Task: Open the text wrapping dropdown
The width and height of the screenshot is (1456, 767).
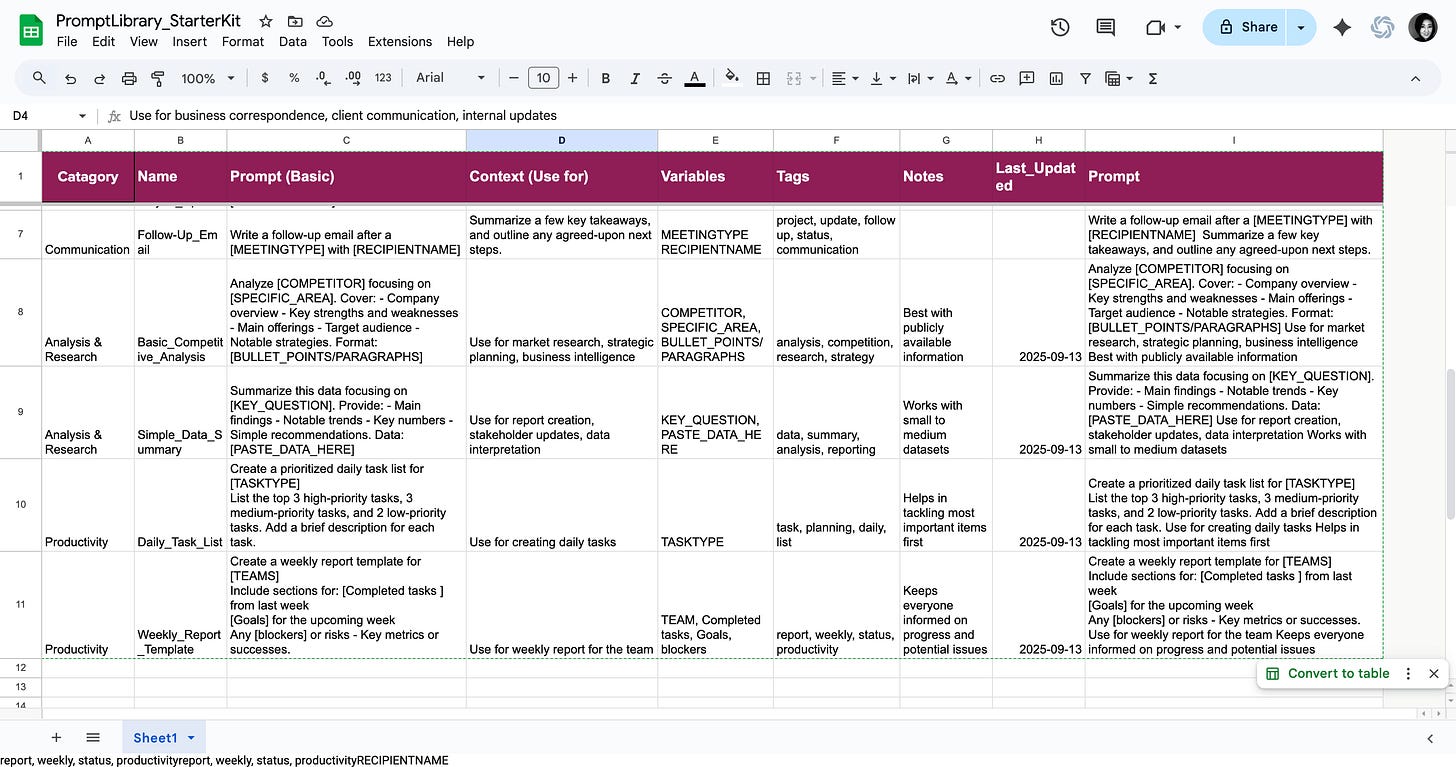Action: 919,78
